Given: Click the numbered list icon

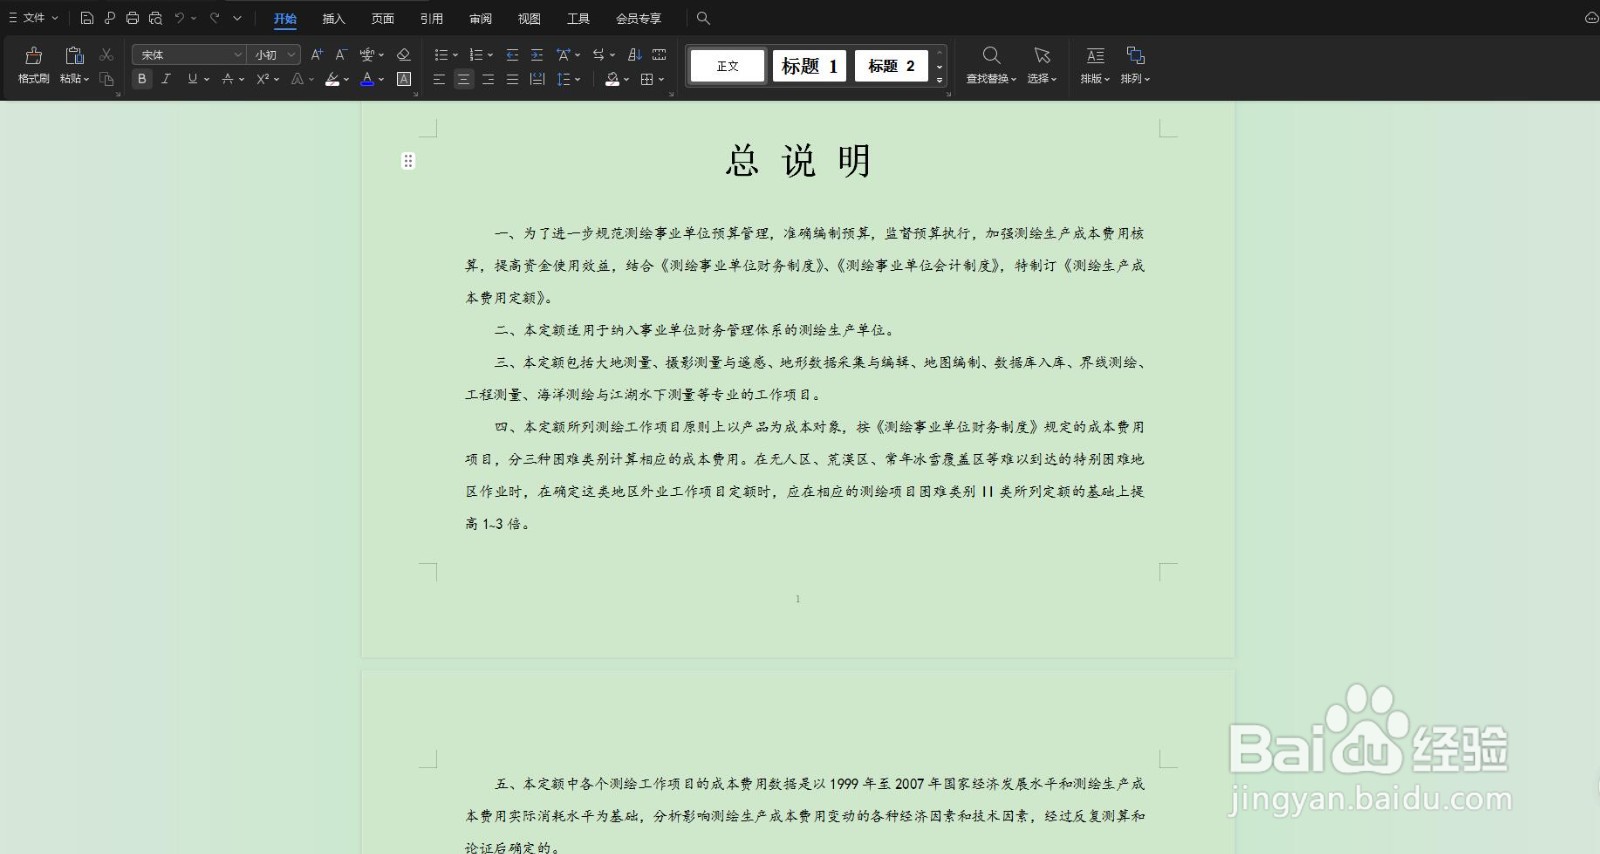Looking at the screenshot, I should 475,55.
